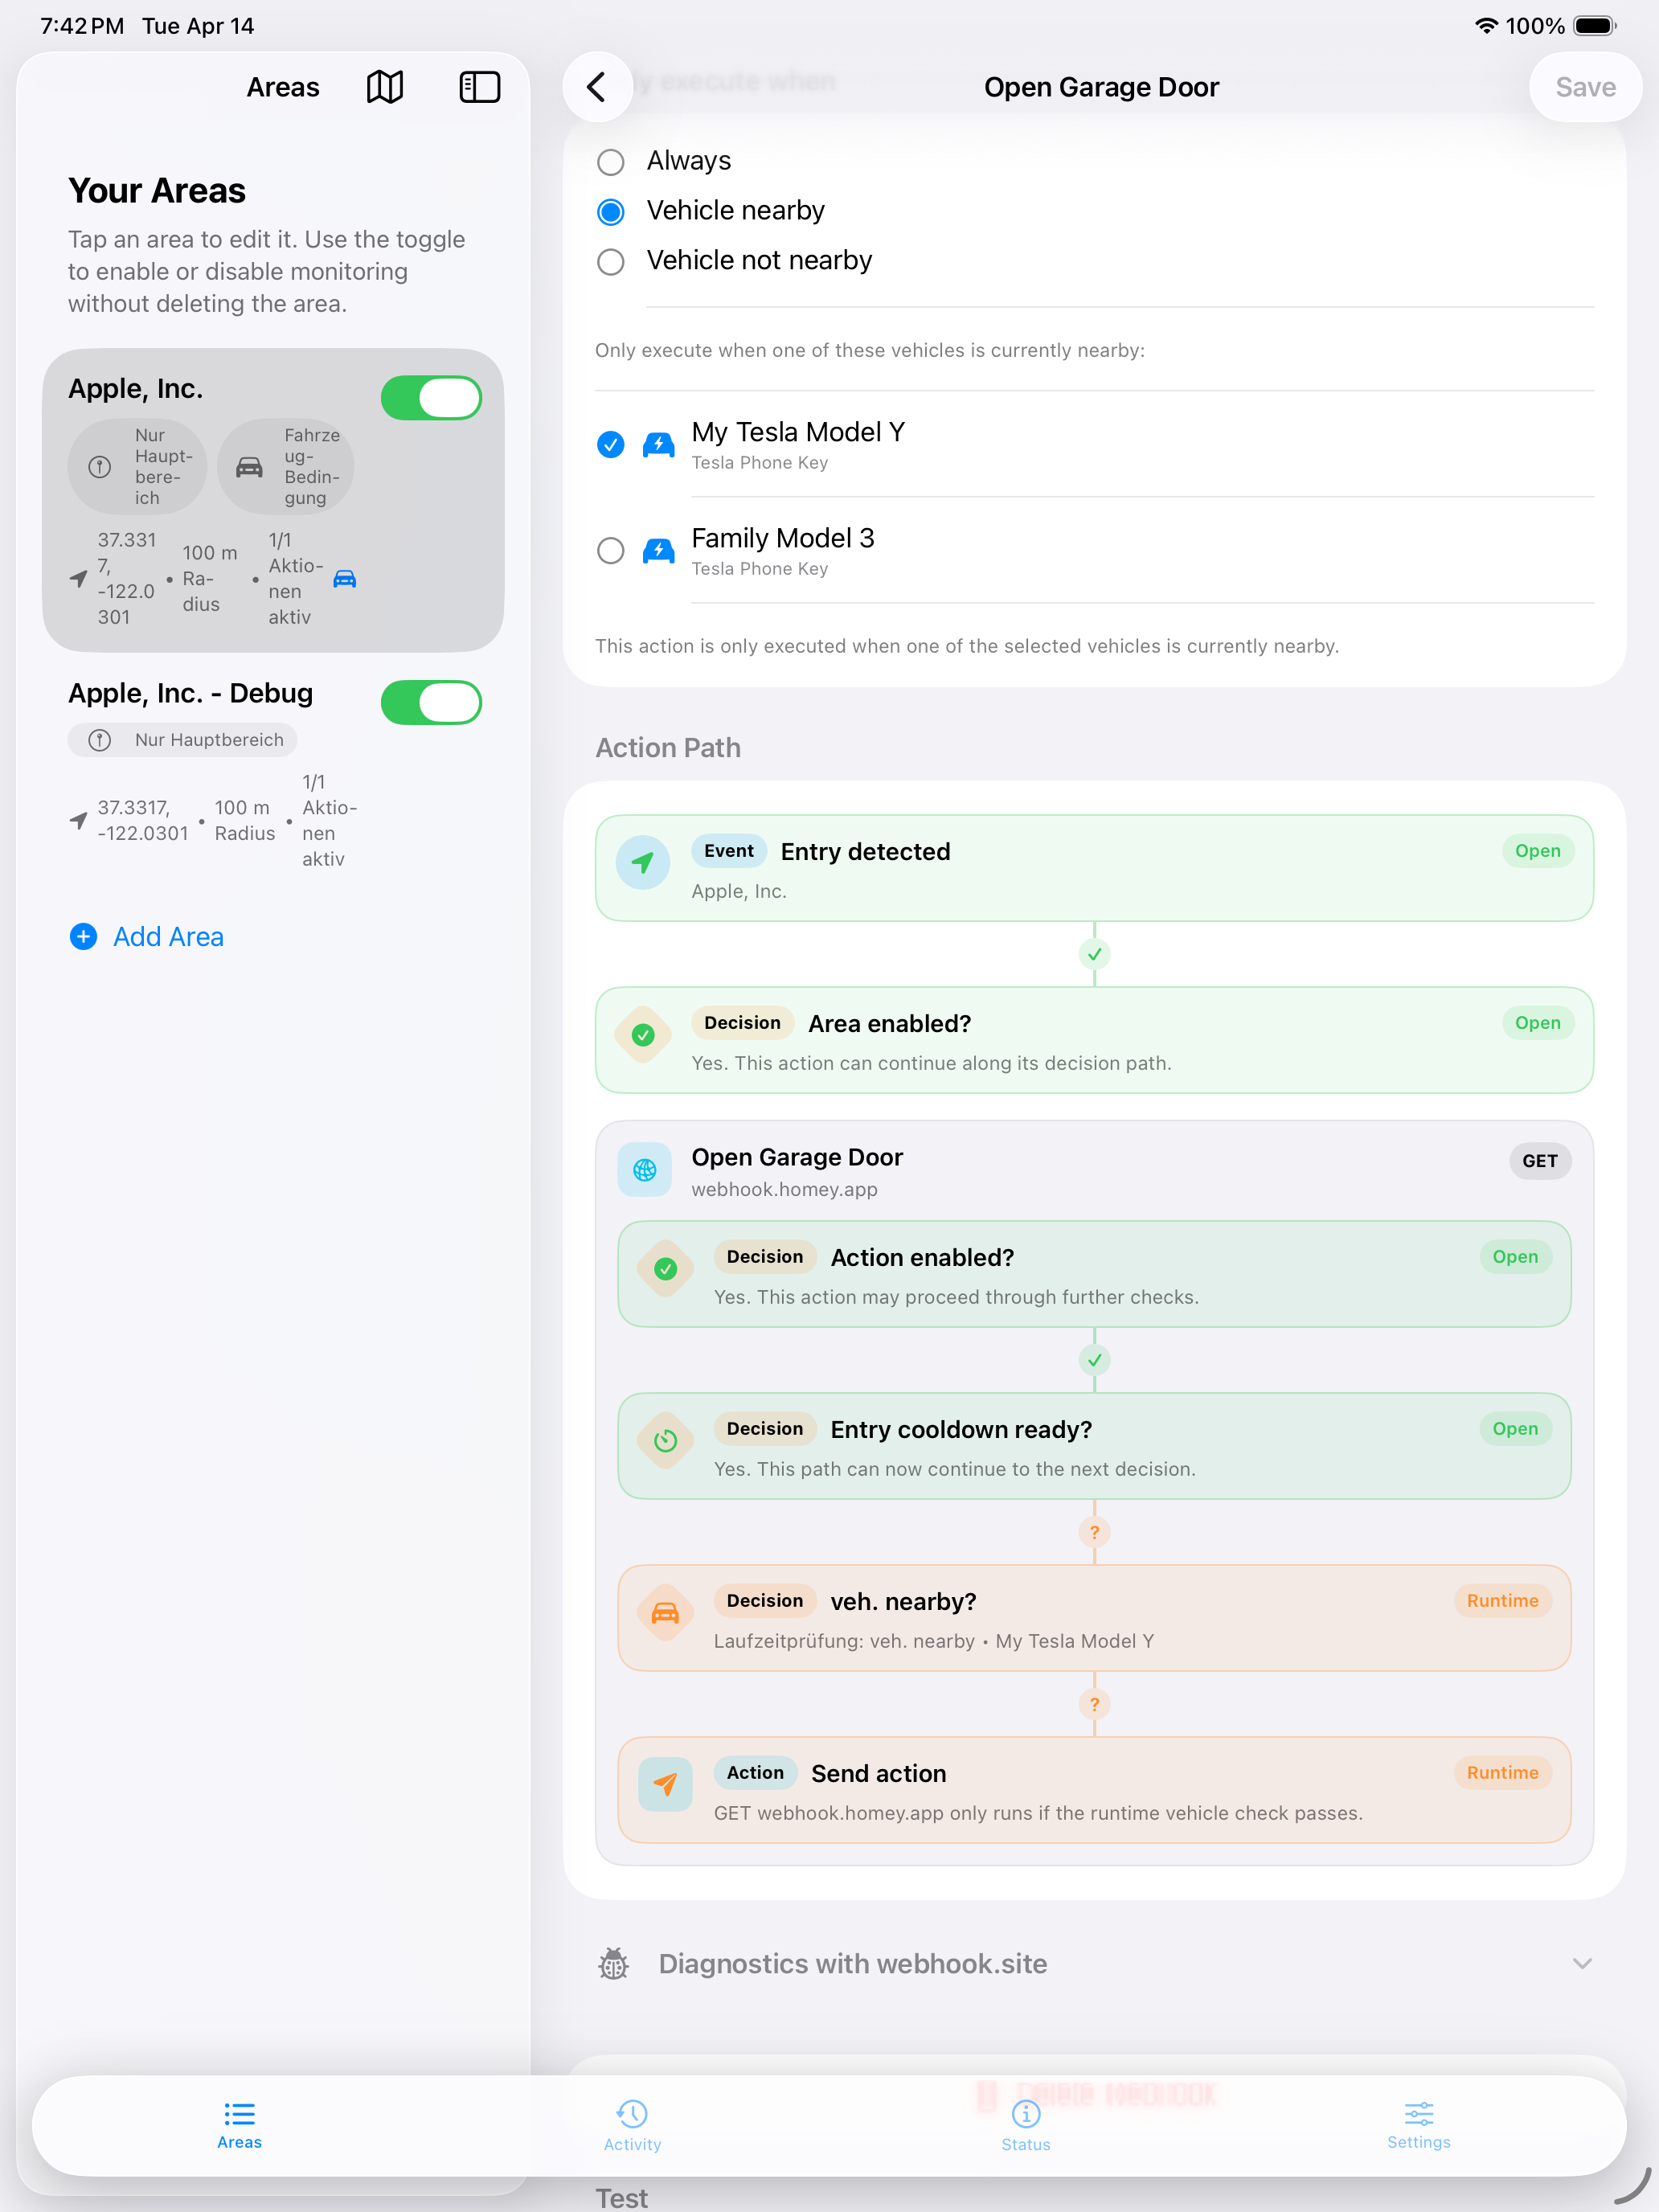Click the My Tesla Model Y car icon
The image size is (1659, 2212).
(x=658, y=444)
